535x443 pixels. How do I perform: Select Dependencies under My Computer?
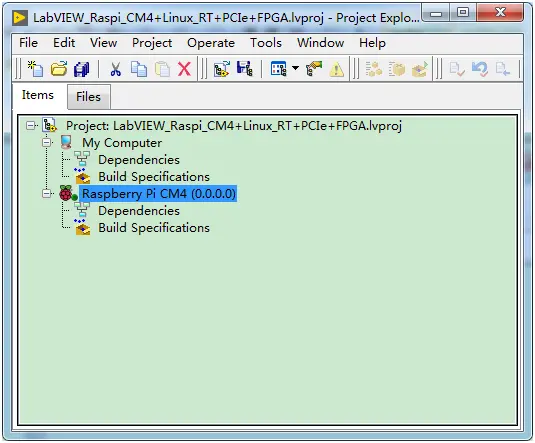click(139, 160)
